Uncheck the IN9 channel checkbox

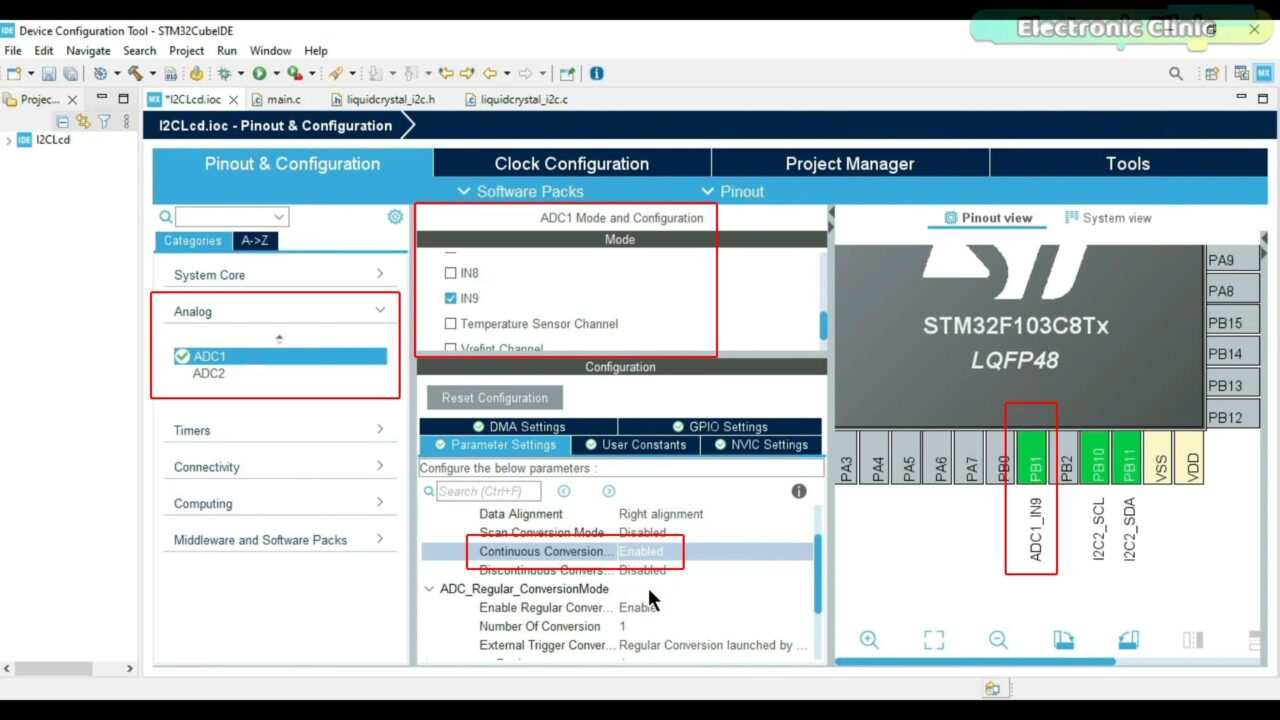(450, 298)
